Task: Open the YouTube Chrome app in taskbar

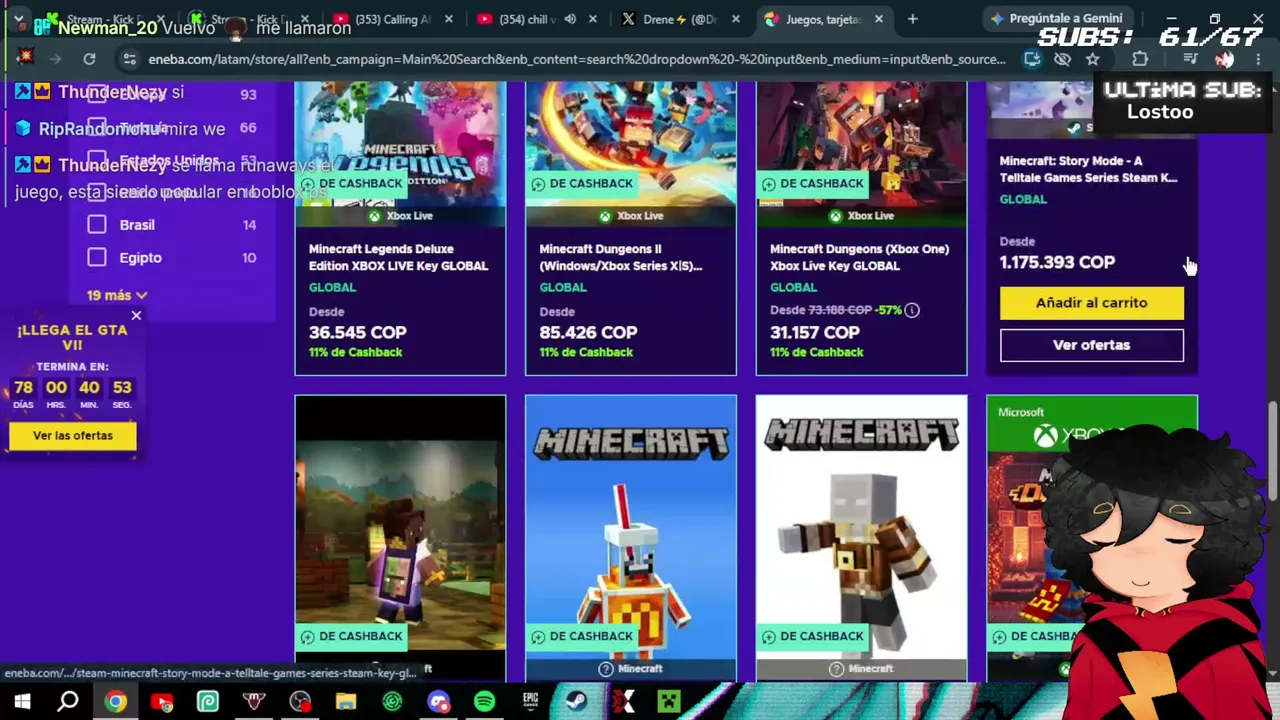Action: [x=162, y=702]
